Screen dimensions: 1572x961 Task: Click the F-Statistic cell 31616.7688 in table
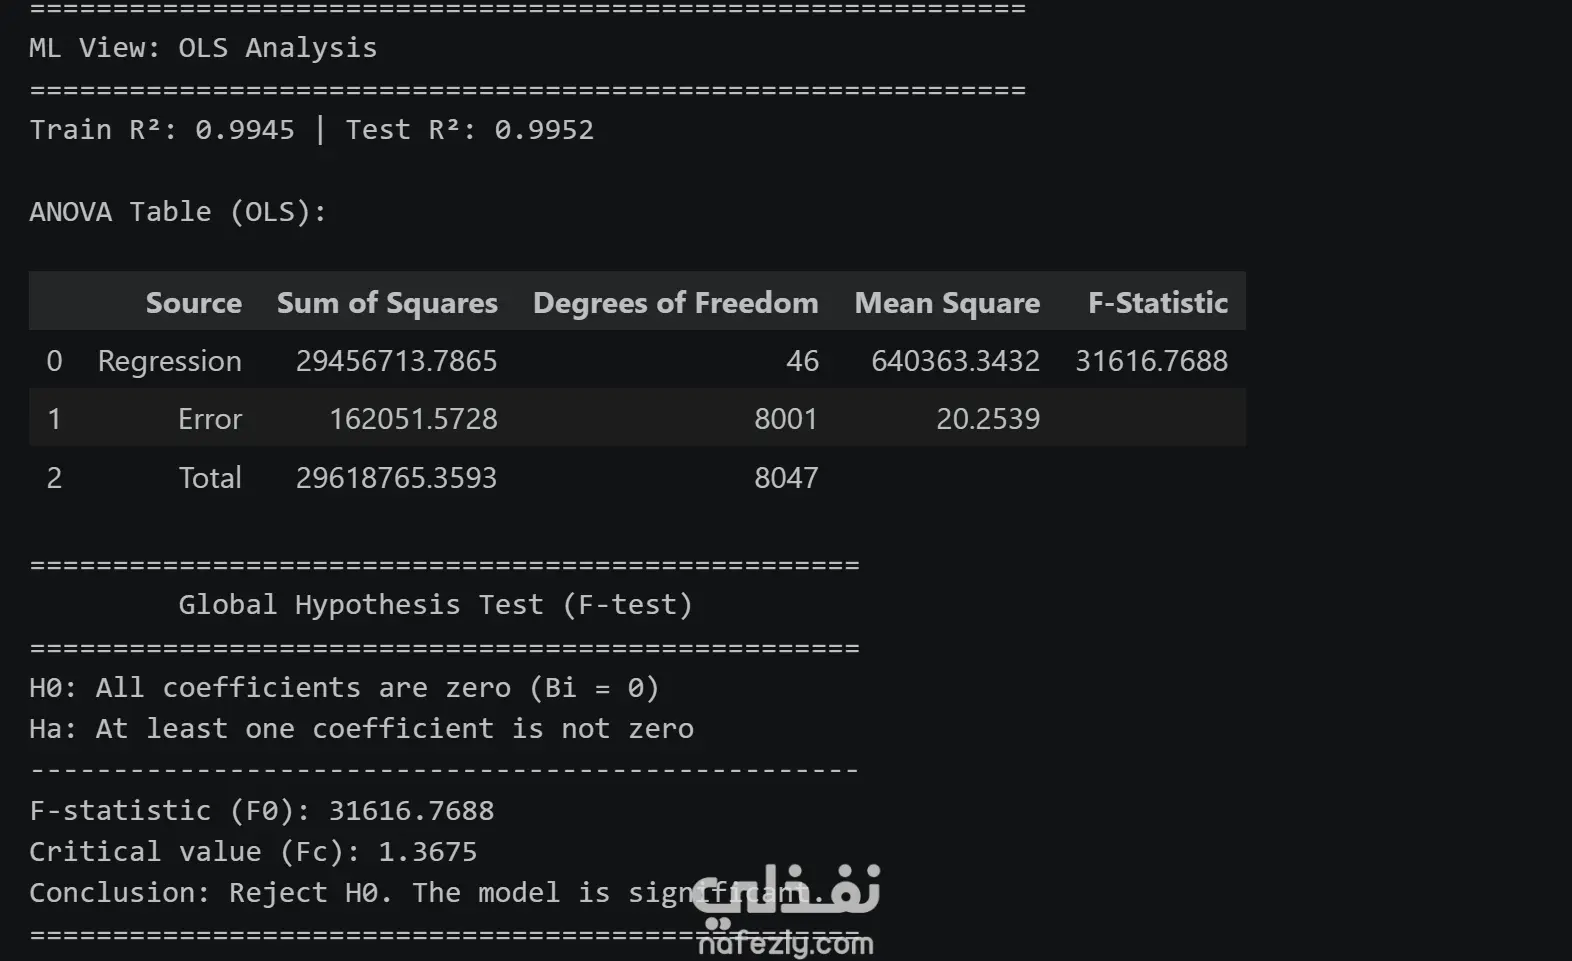point(1151,361)
